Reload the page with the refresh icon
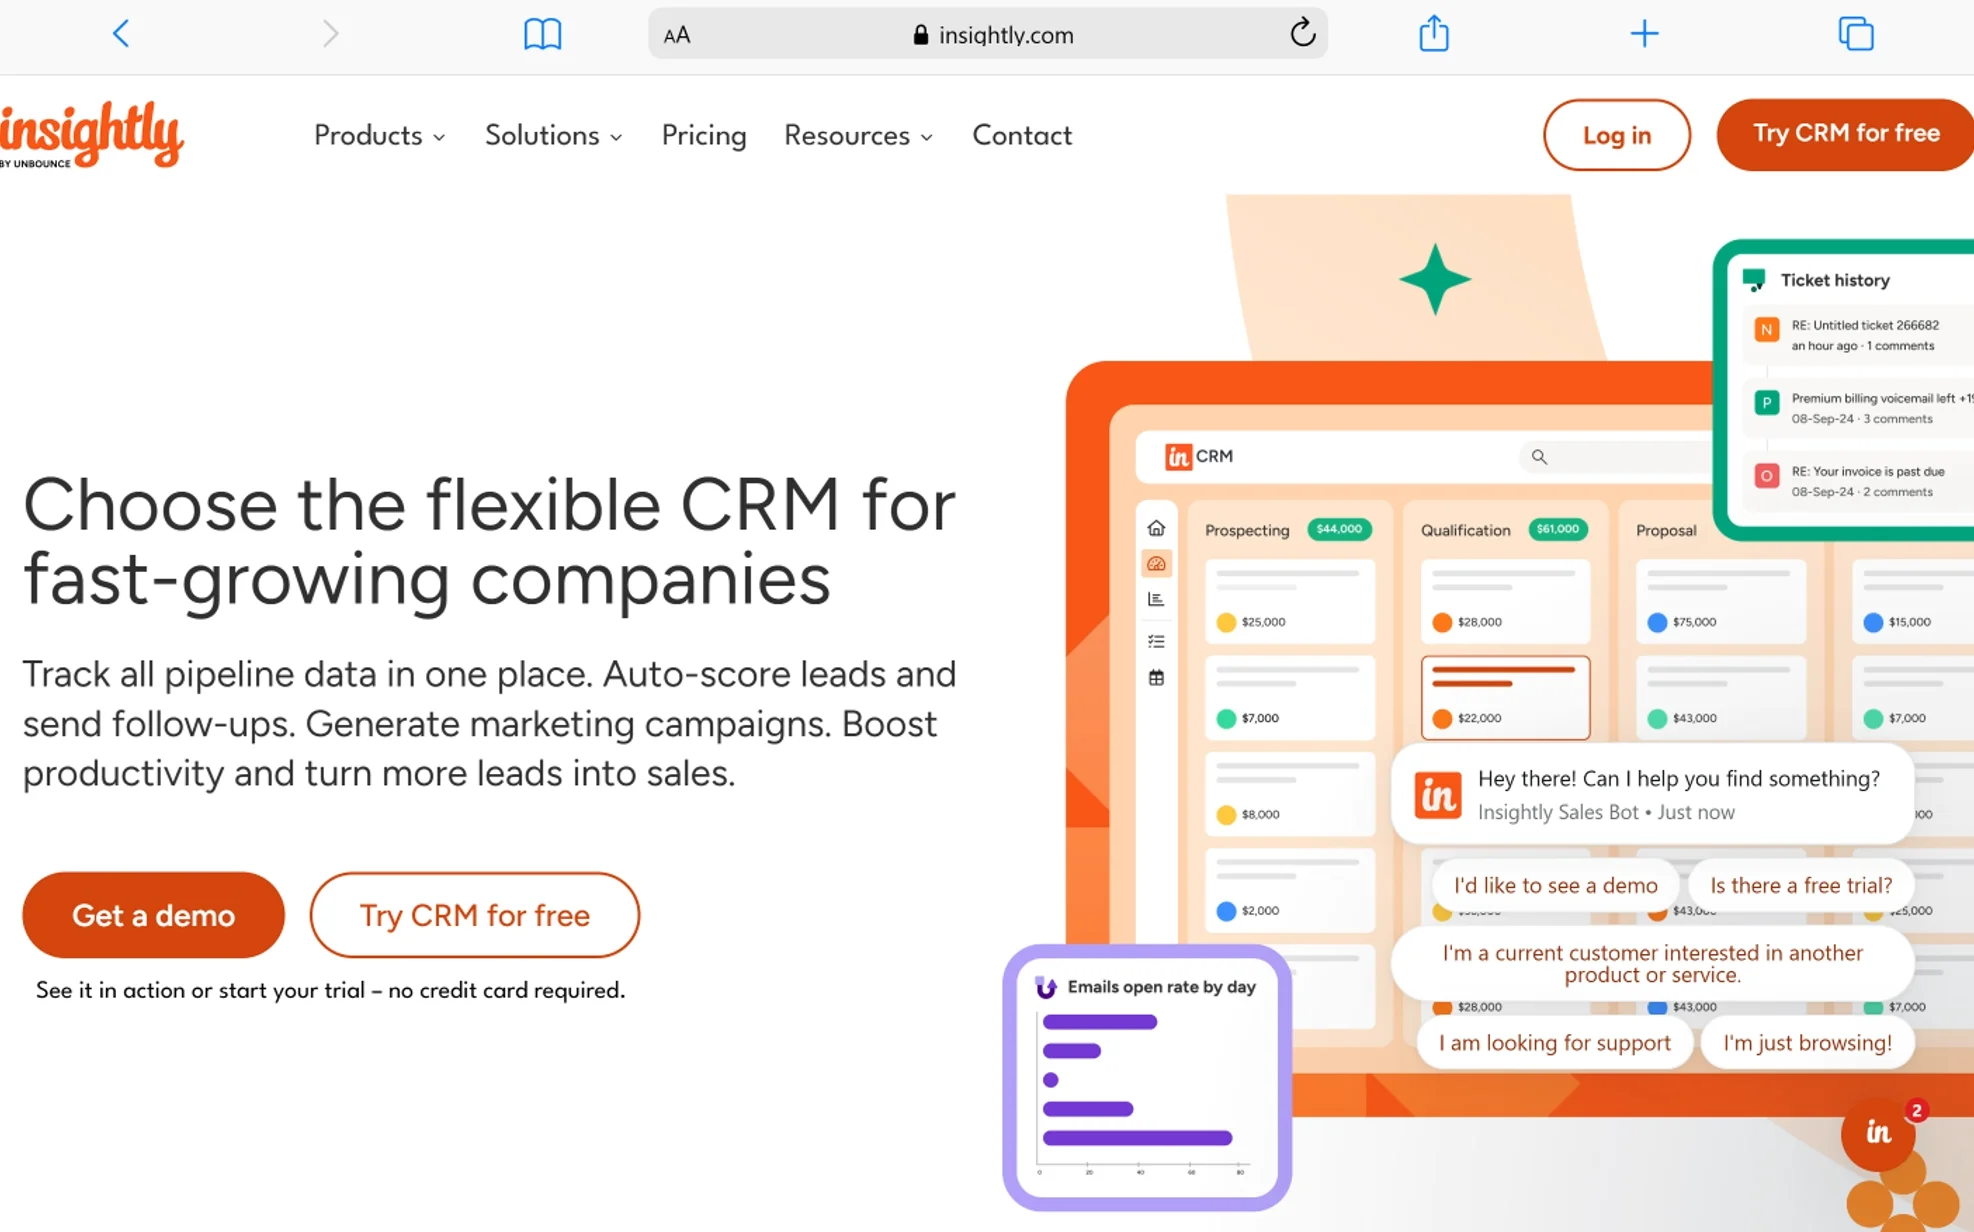The width and height of the screenshot is (1974, 1232). click(1302, 33)
